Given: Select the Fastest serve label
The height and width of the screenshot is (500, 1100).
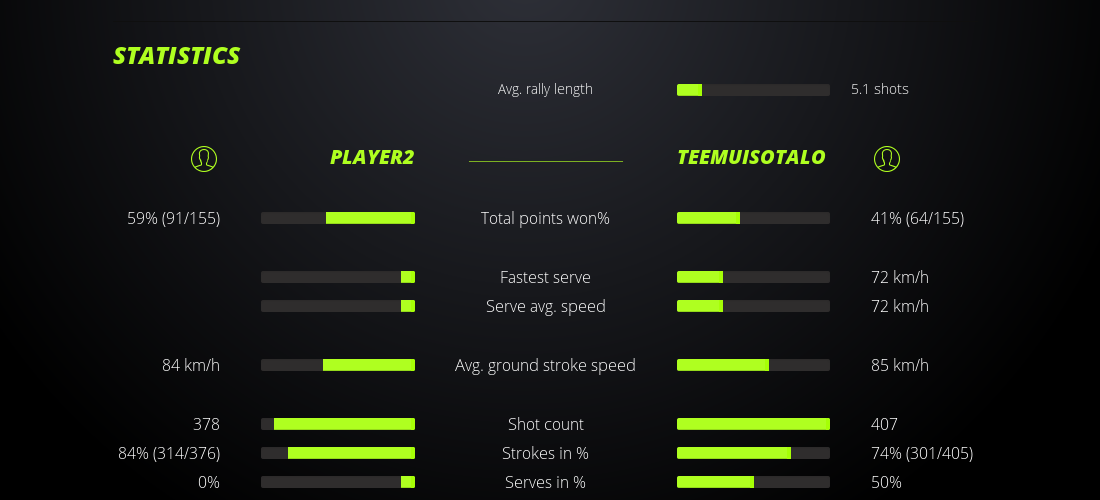Looking at the screenshot, I should tap(545, 277).
